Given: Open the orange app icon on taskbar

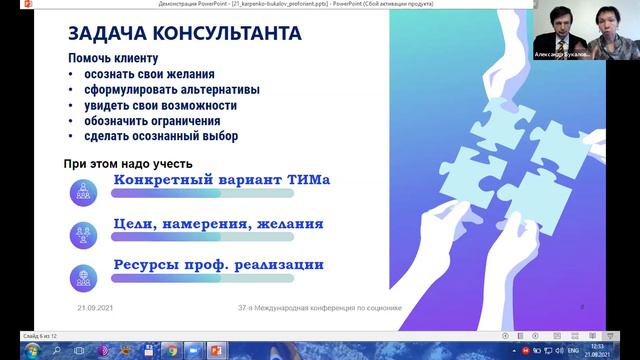Looking at the screenshot, I should pyautogui.click(x=125, y=351).
